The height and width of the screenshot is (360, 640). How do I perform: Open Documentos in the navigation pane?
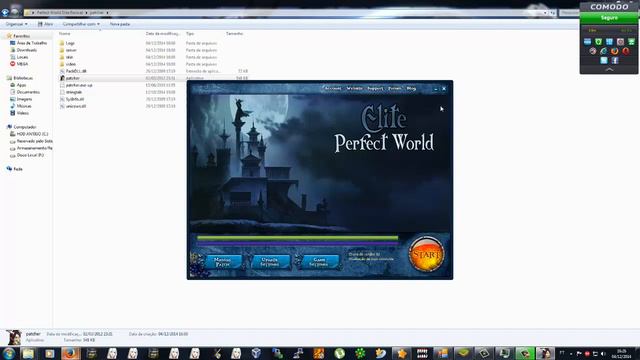(28, 92)
